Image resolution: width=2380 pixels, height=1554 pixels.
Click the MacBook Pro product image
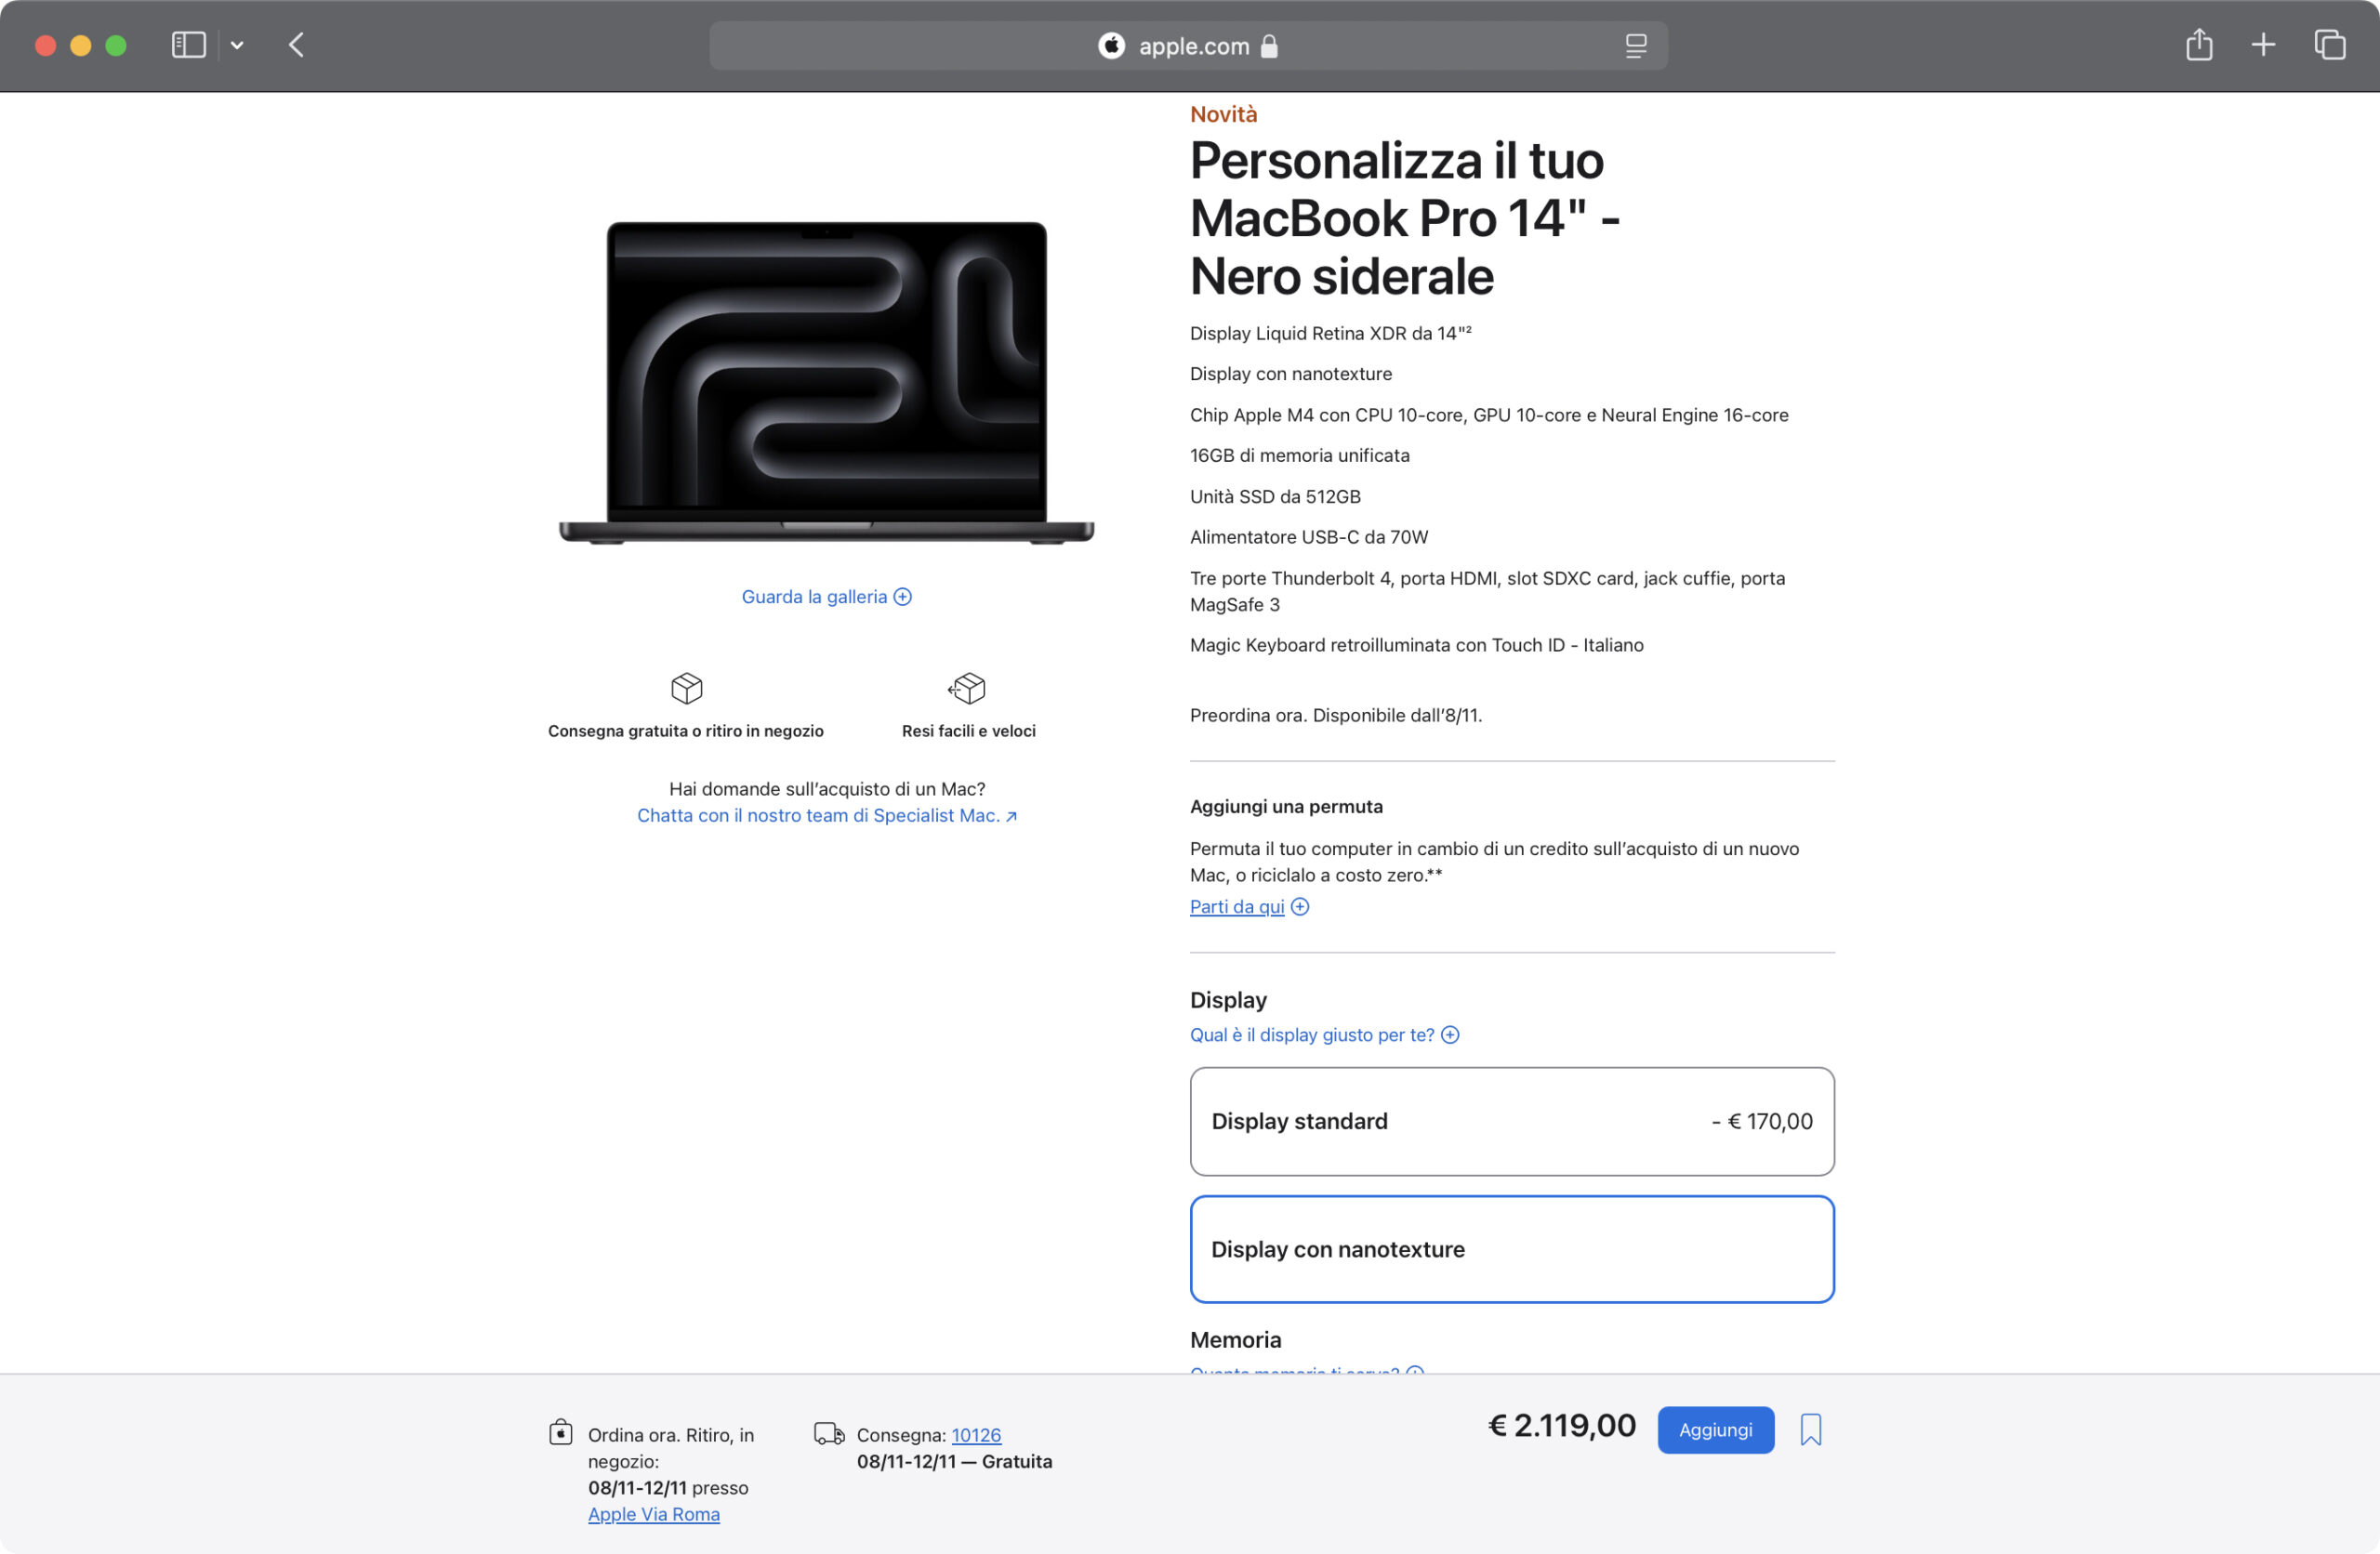827,383
